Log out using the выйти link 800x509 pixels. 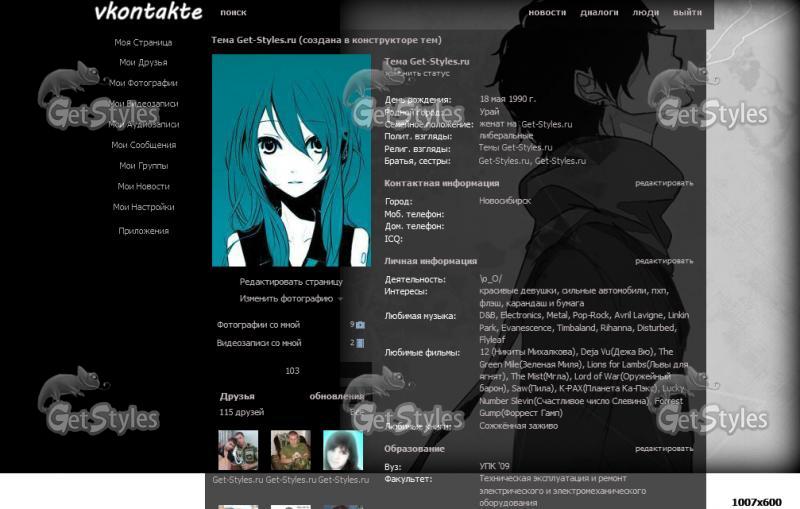pyautogui.click(x=687, y=13)
